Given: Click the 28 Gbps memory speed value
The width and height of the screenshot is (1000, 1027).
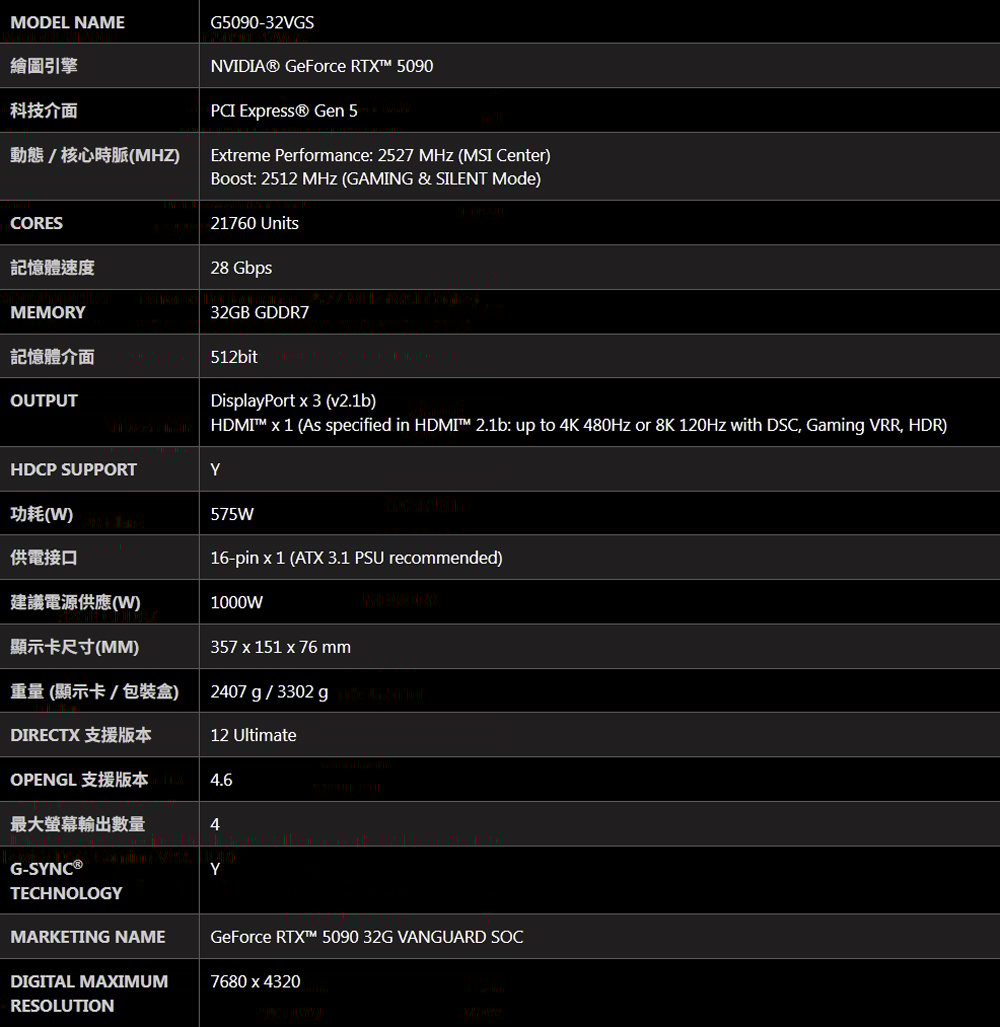Looking at the screenshot, I should click(x=241, y=268).
